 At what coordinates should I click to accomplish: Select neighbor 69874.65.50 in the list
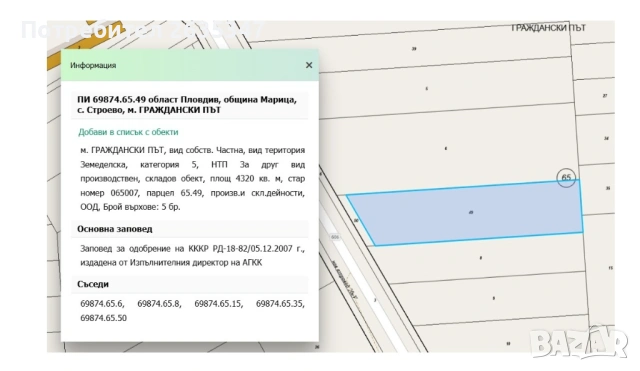(104, 318)
